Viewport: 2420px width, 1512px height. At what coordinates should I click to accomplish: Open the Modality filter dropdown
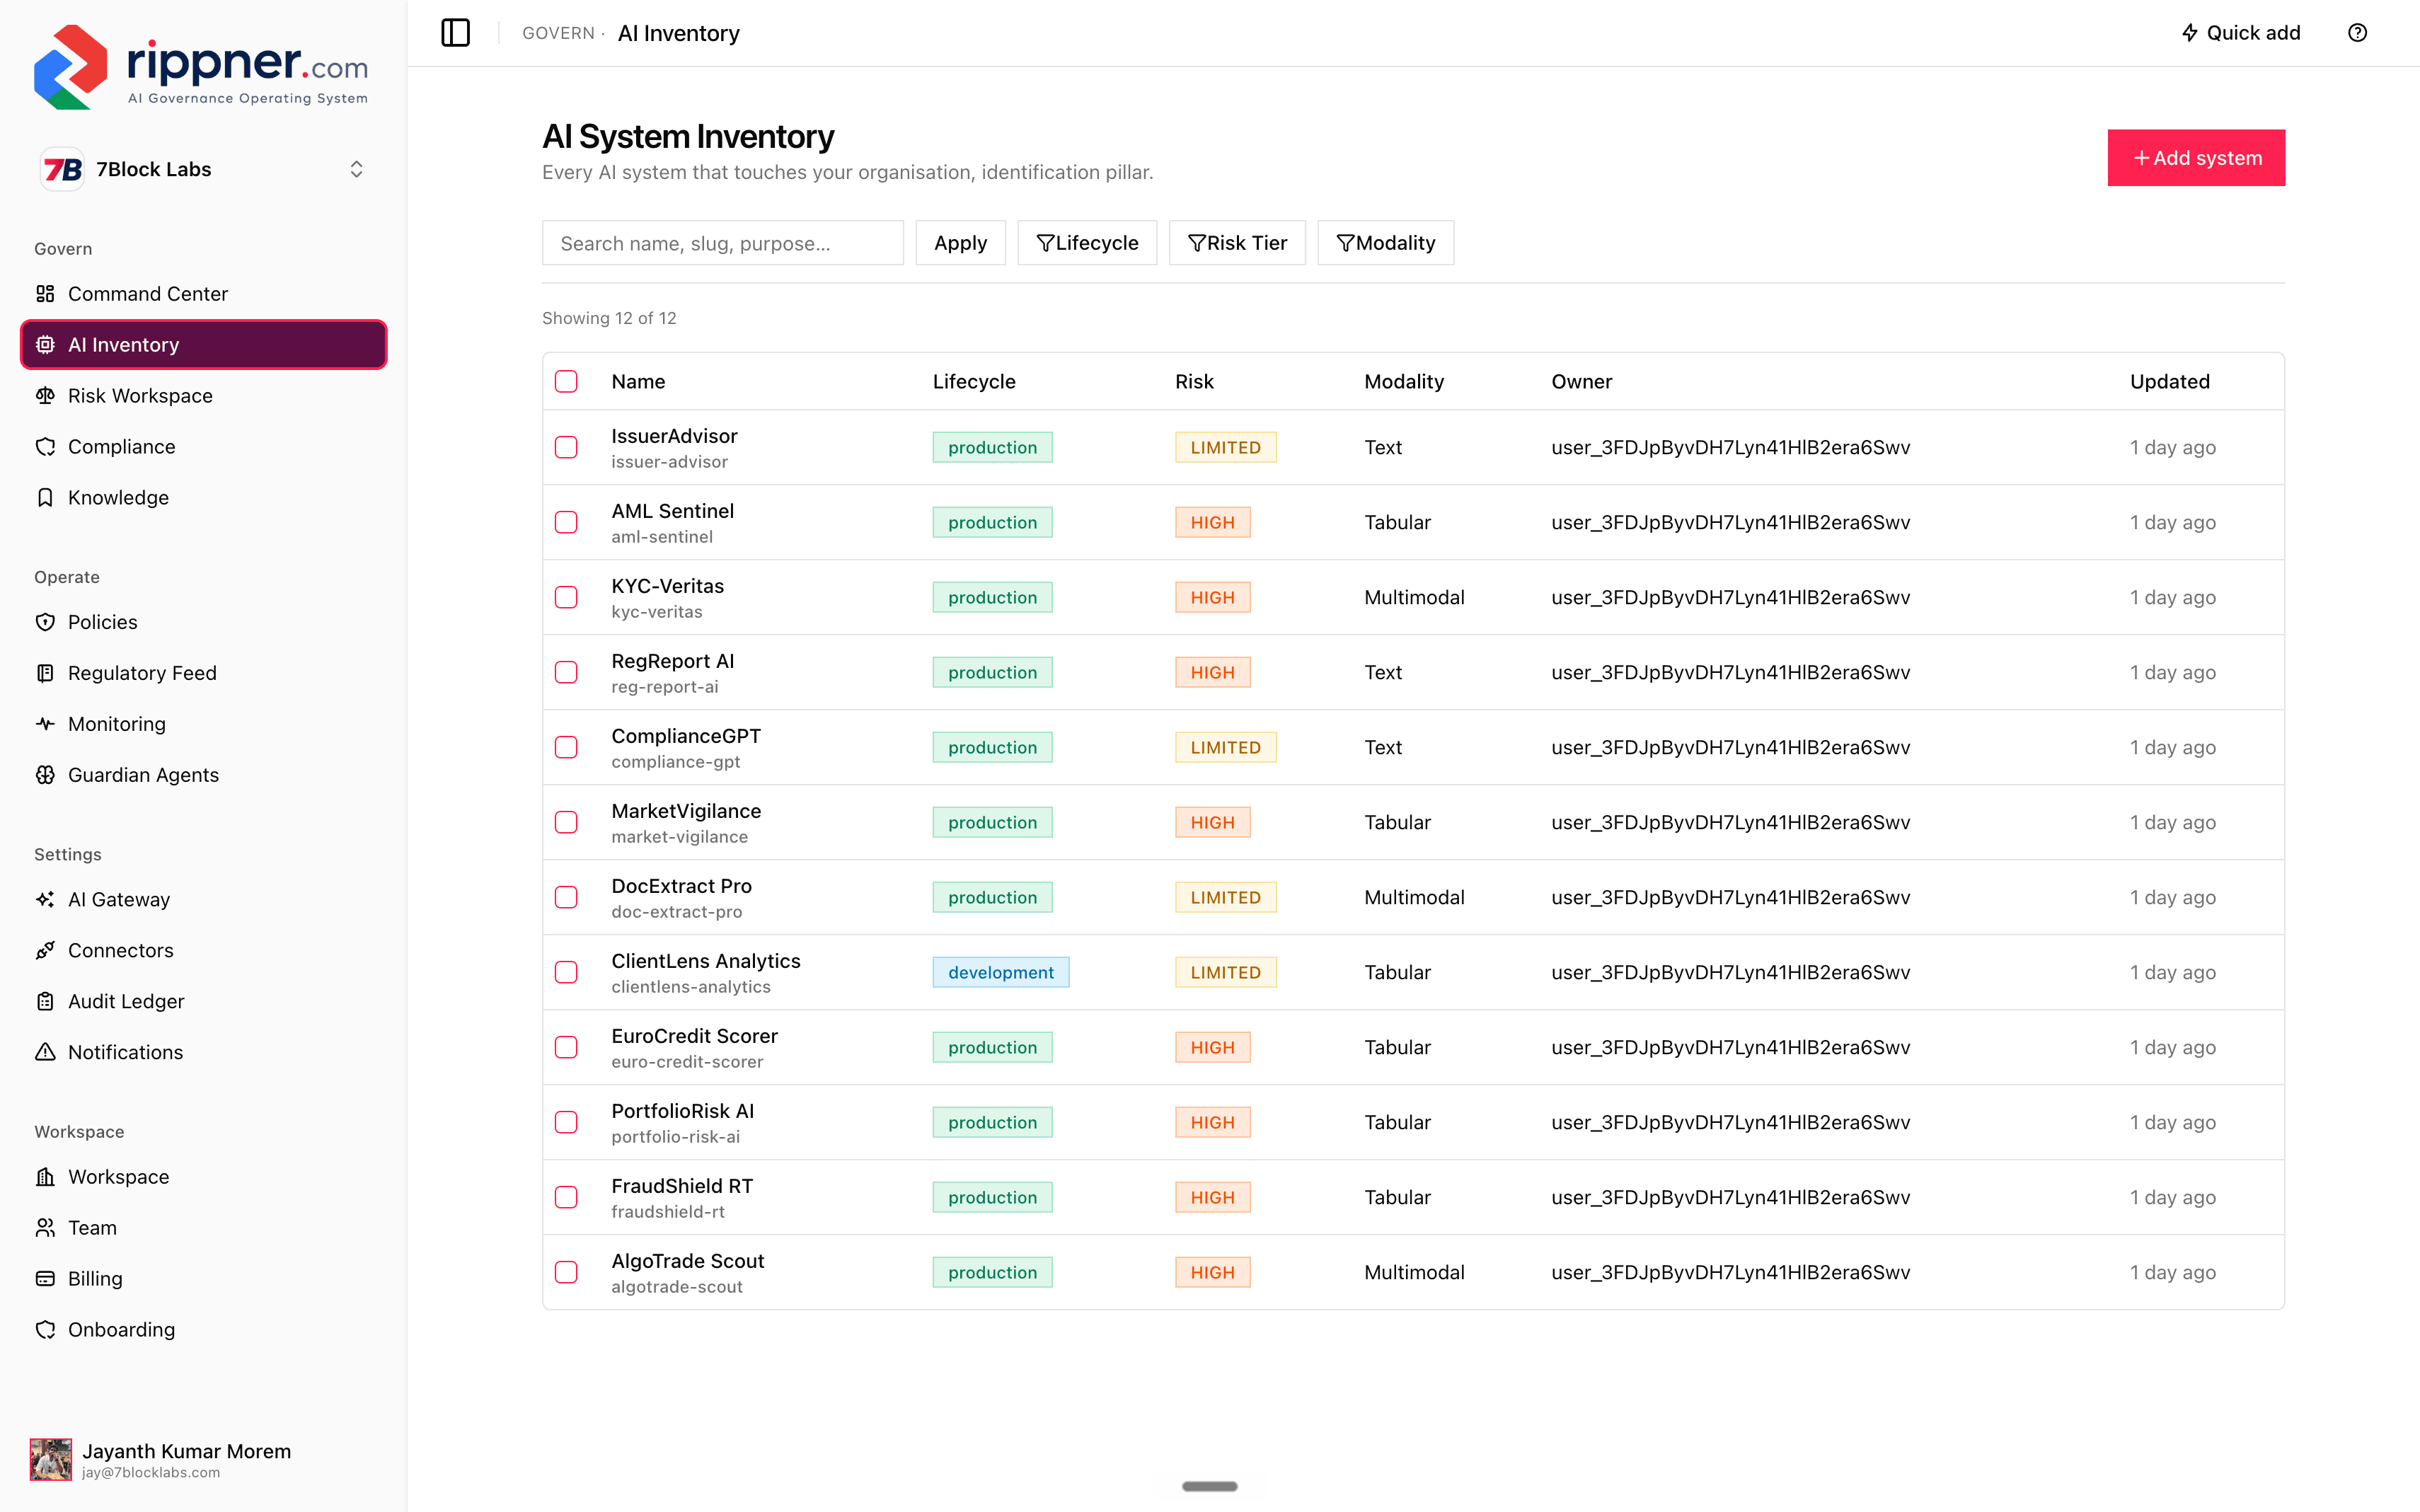tap(1385, 243)
